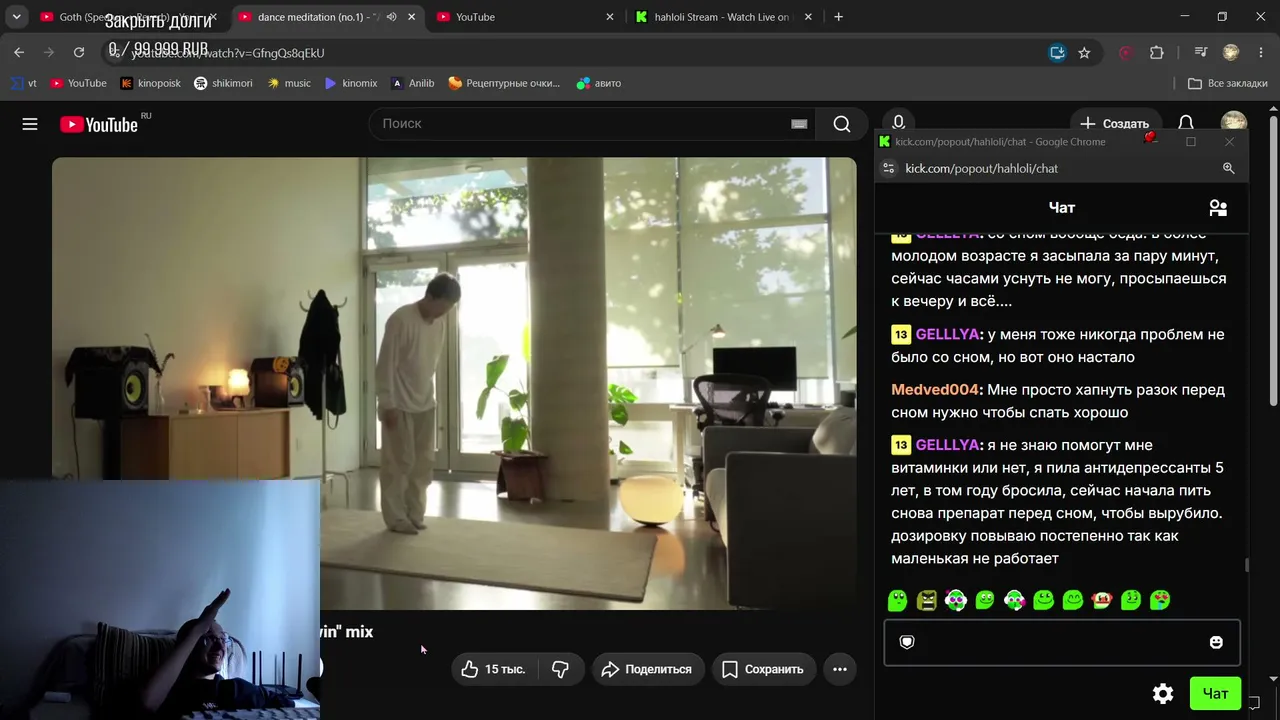Click the YouTube video player
Screen dimensions: 1280x720
pos(454,383)
